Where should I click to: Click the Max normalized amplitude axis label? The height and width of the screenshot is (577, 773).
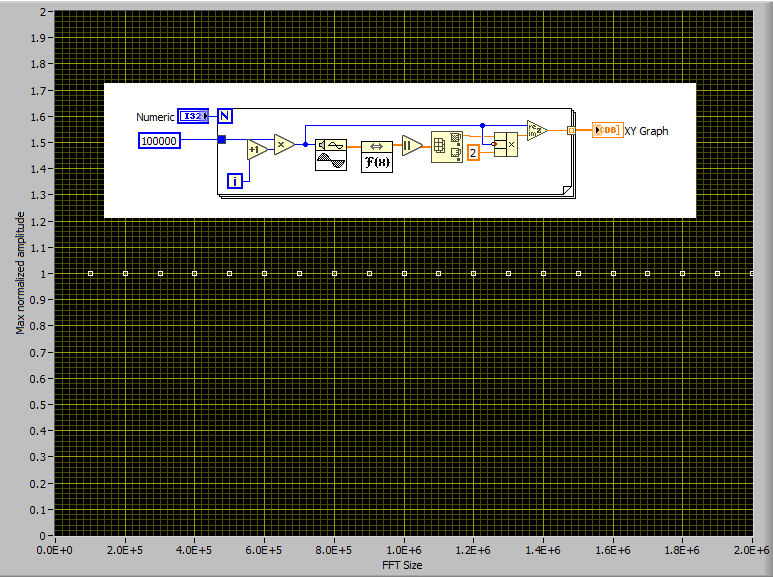tap(20, 273)
